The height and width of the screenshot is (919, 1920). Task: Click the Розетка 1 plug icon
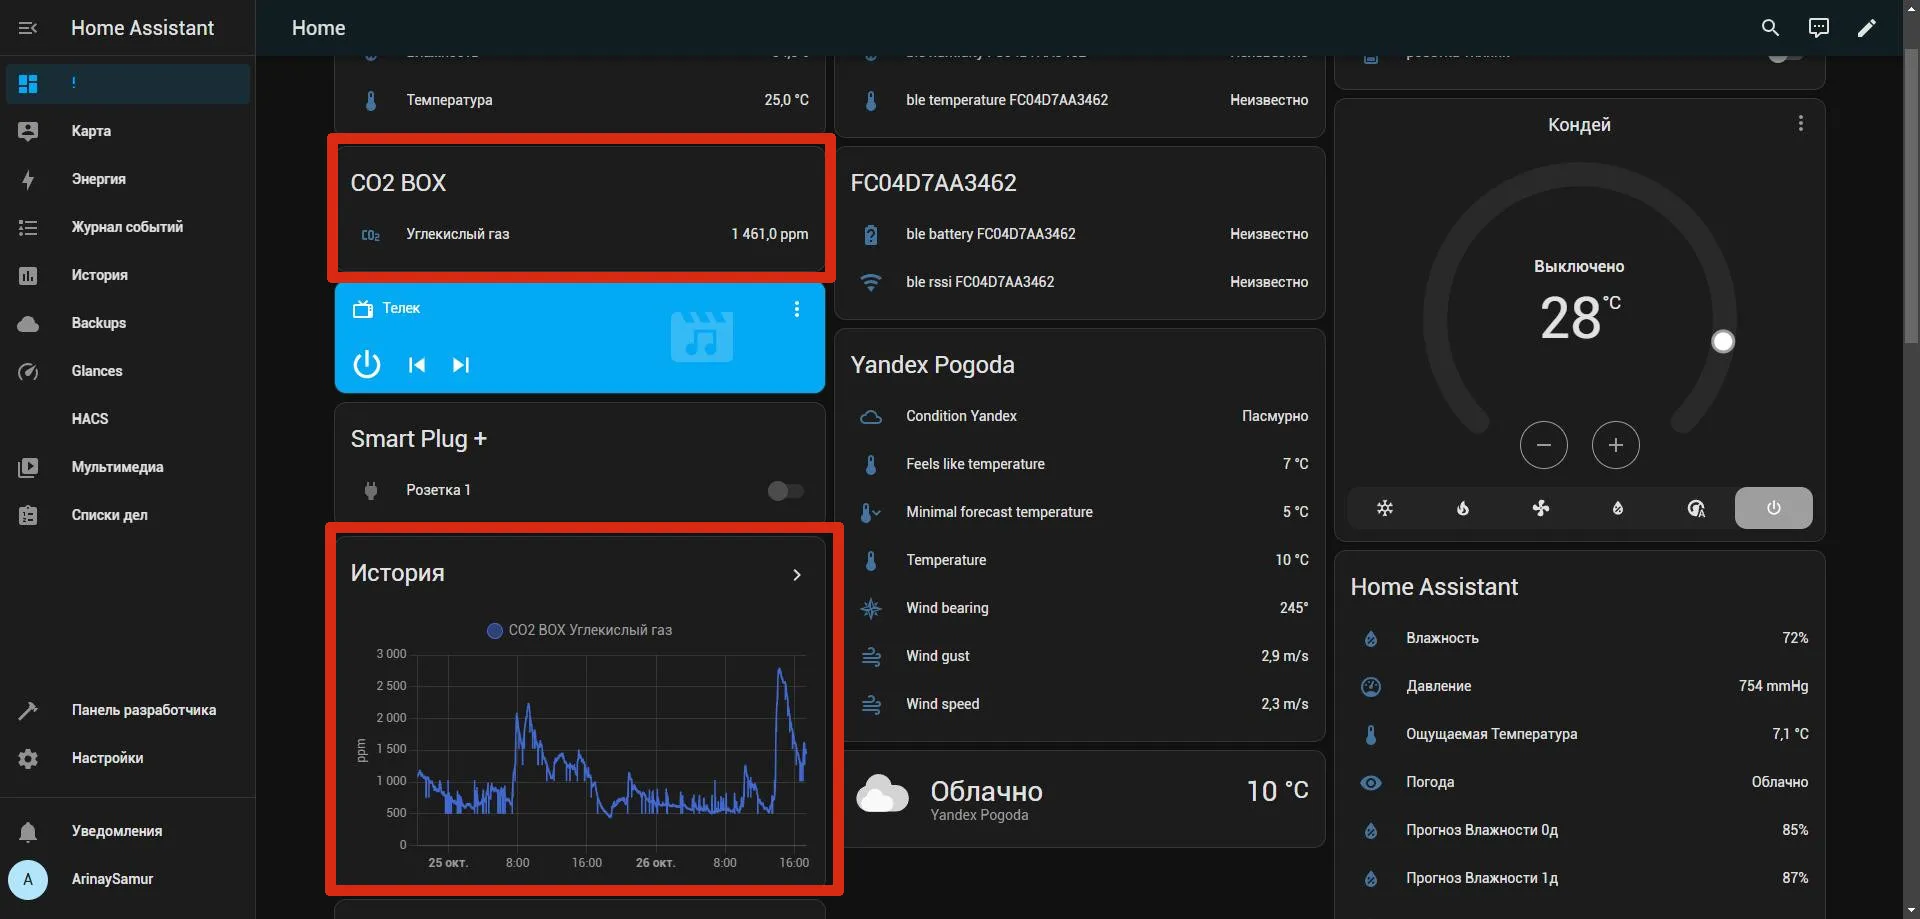click(371, 490)
